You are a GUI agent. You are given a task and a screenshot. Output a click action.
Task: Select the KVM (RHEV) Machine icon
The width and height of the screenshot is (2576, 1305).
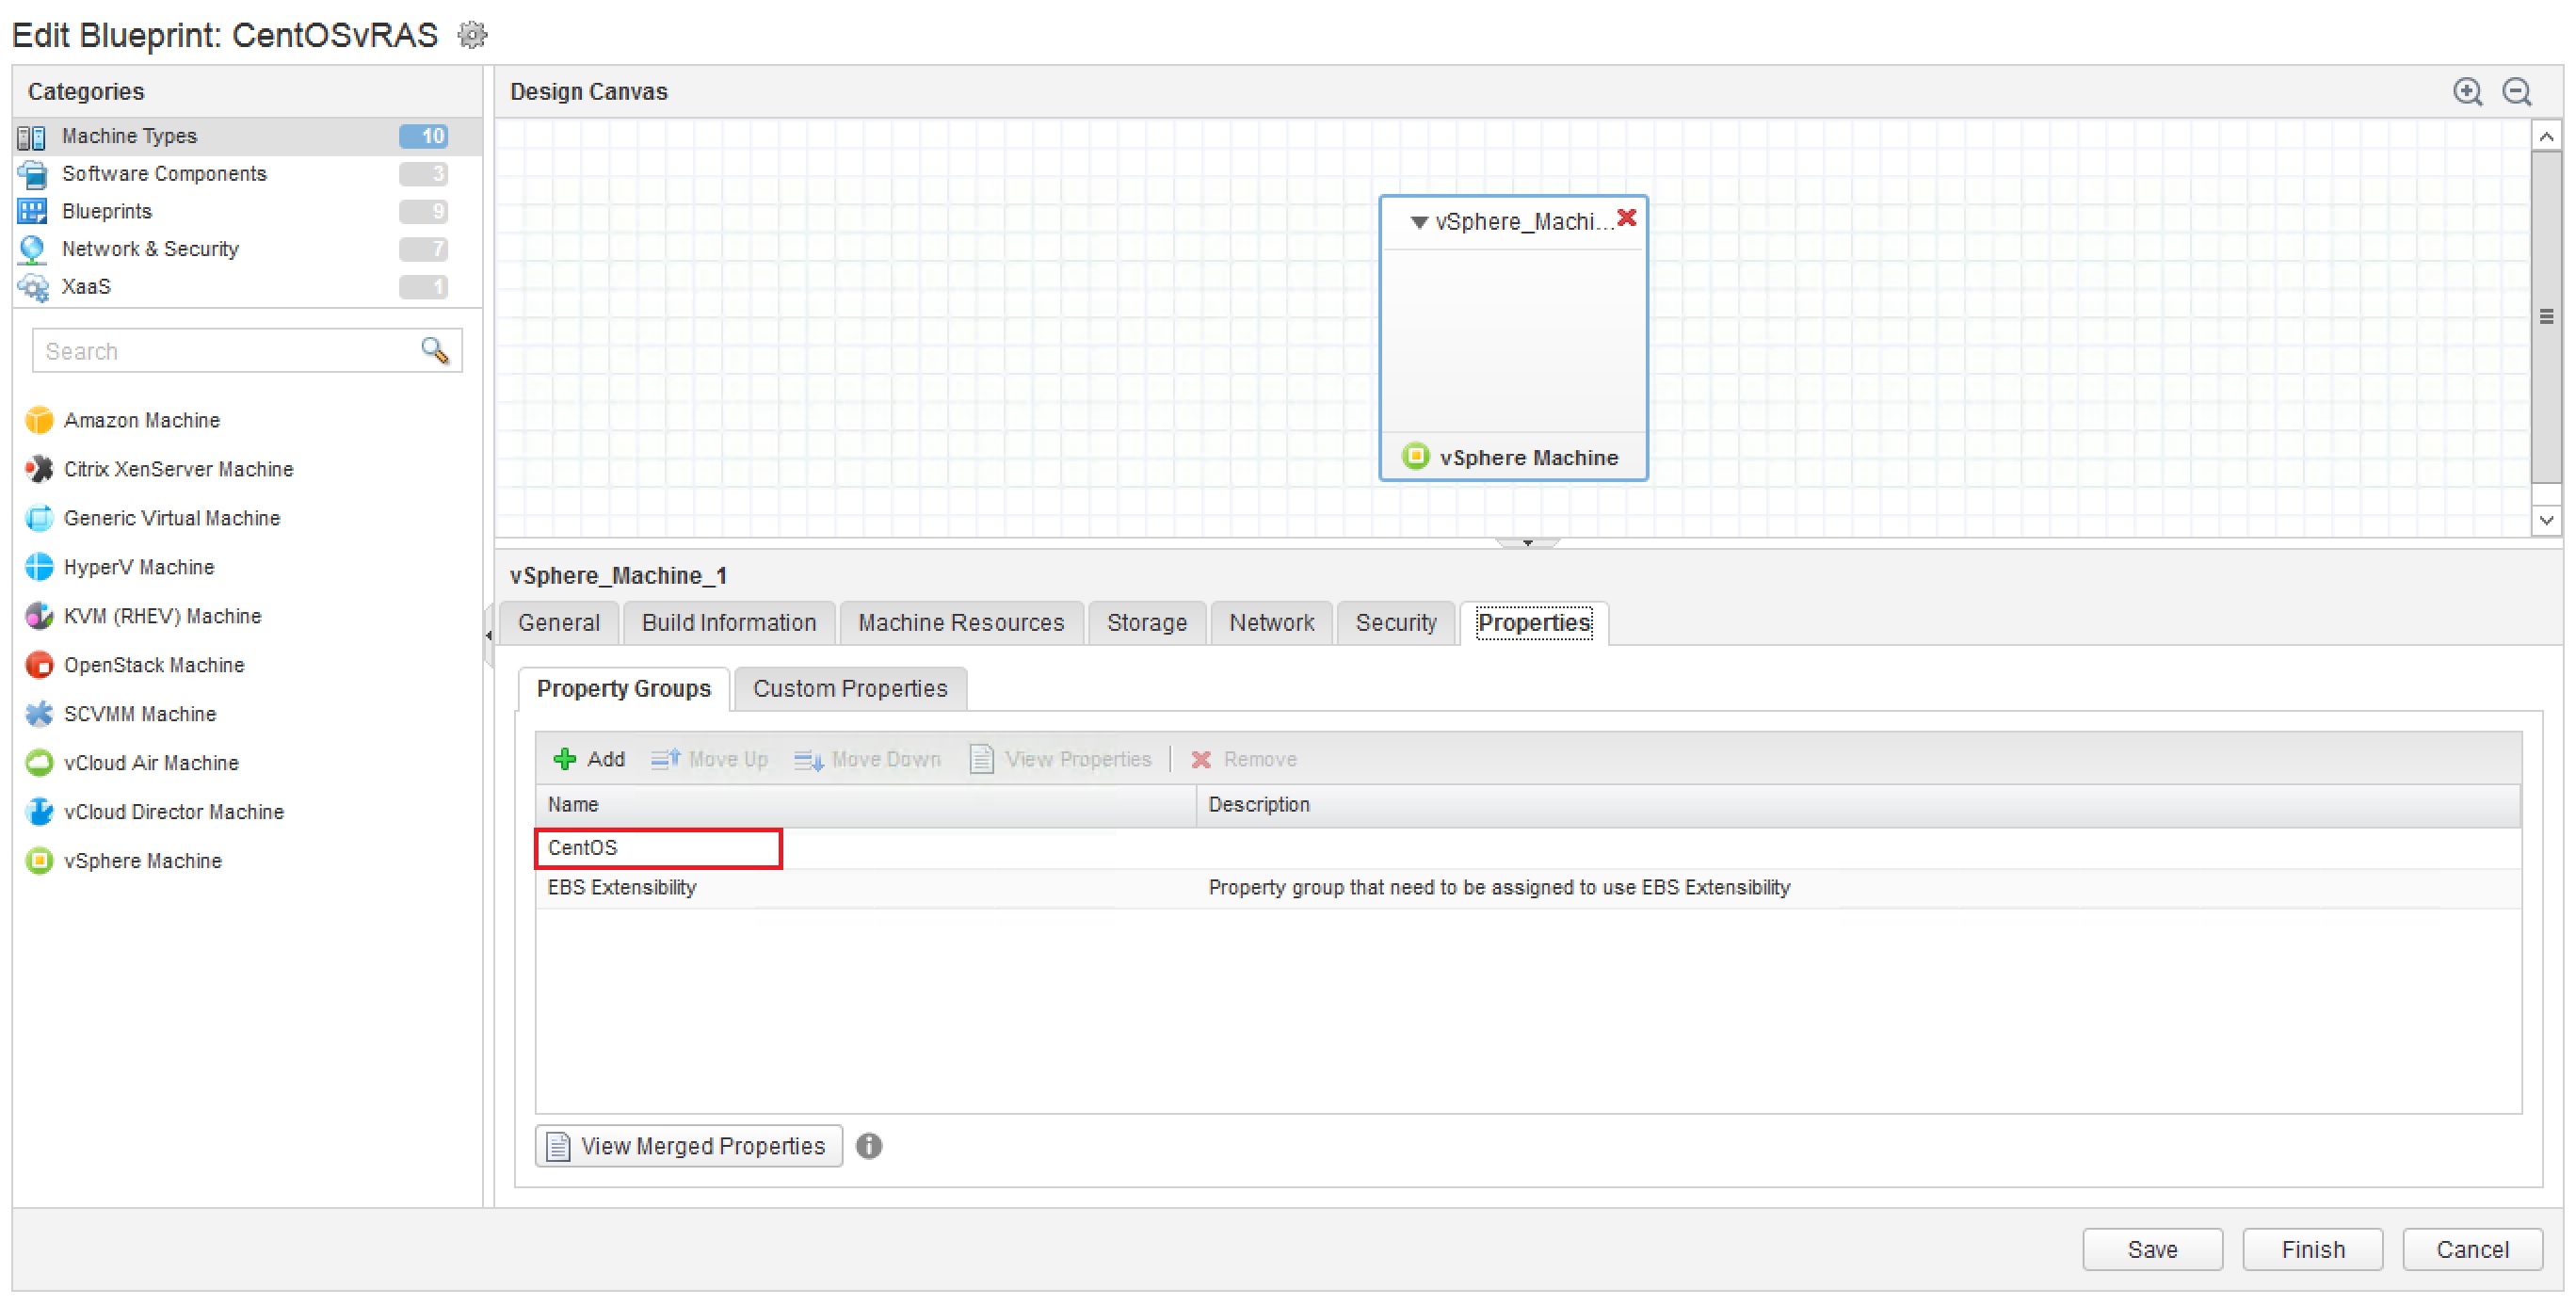[x=39, y=616]
